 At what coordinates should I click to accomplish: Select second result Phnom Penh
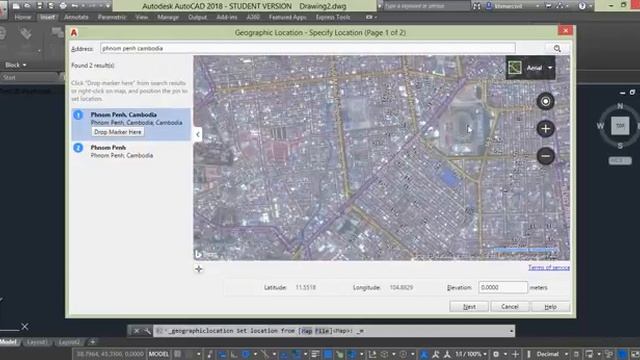pyautogui.click(x=131, y=151)
